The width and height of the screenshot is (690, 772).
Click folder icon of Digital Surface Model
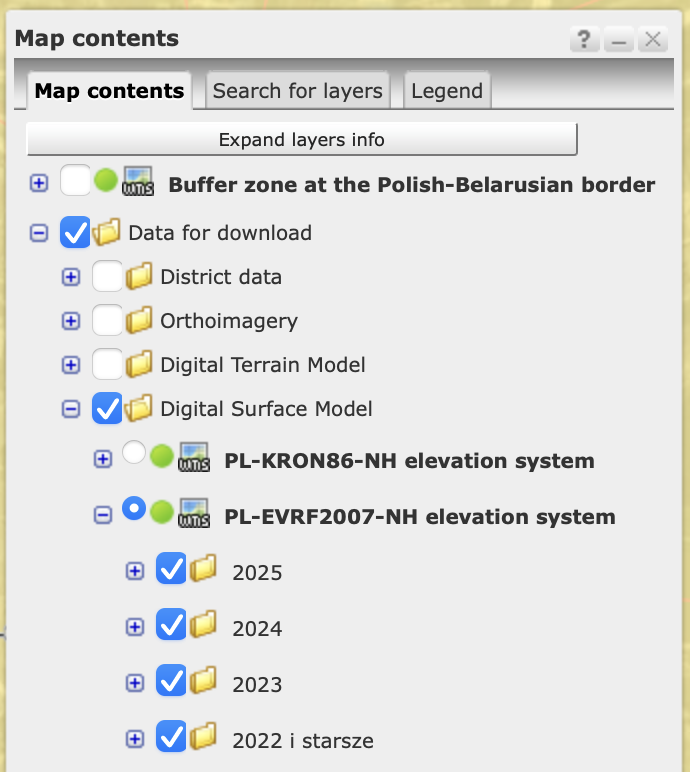139,408
